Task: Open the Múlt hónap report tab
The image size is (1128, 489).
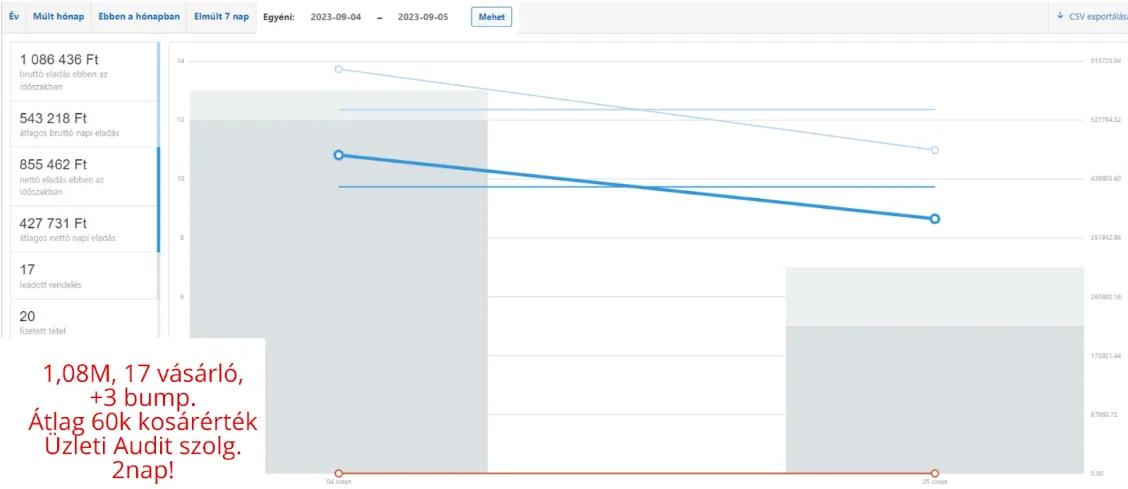Action: [57, 17]
